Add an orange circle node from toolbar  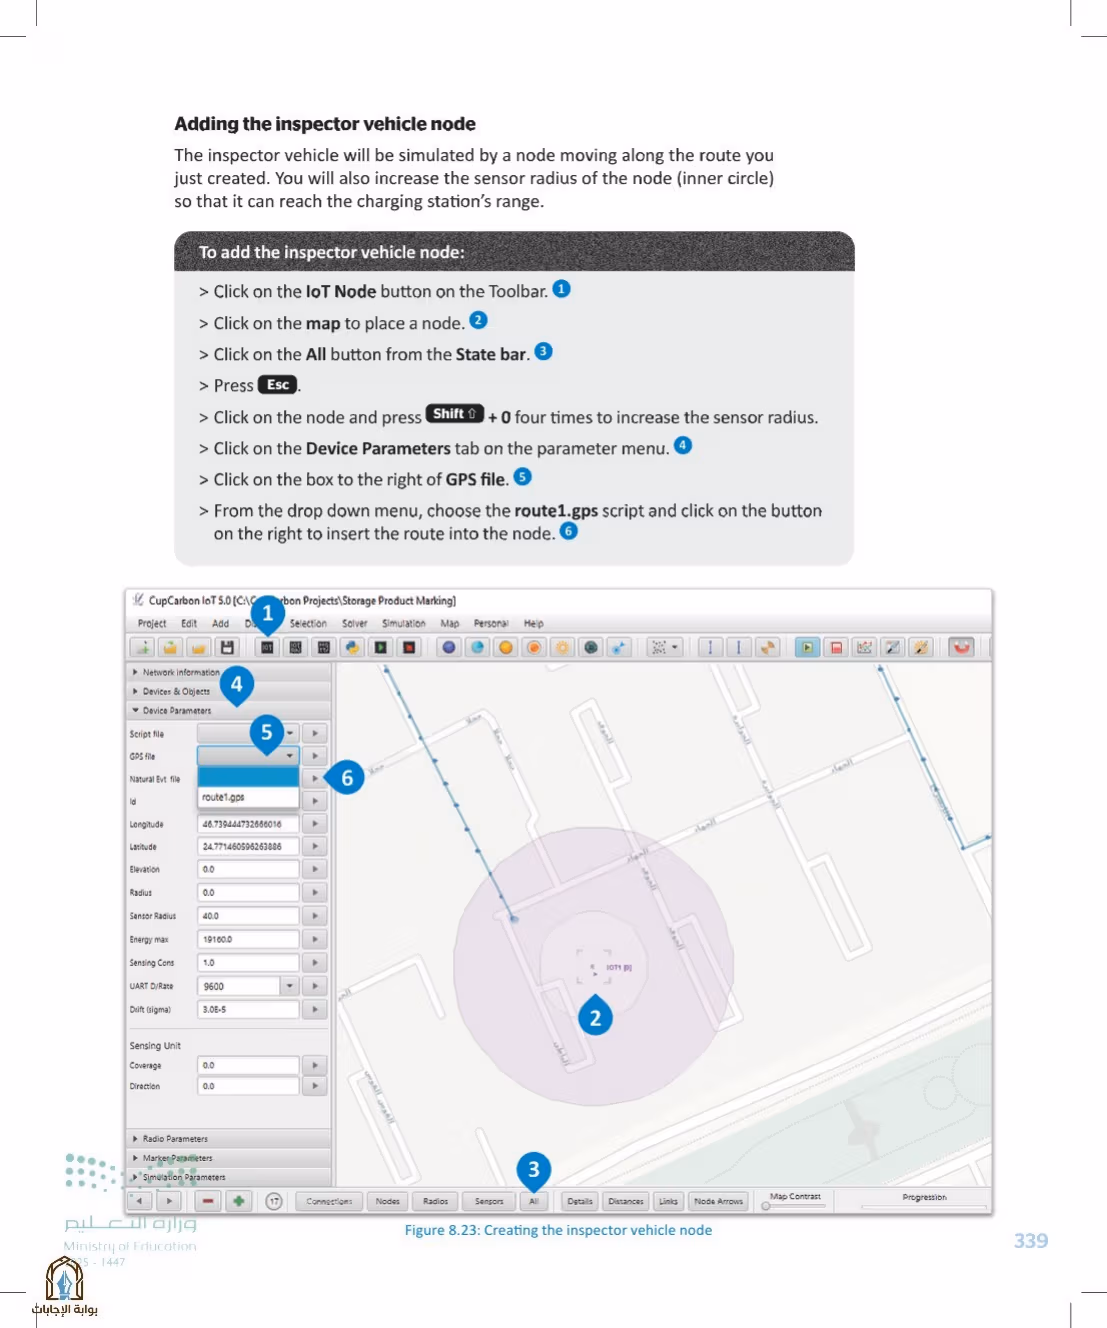pos(506,647)
